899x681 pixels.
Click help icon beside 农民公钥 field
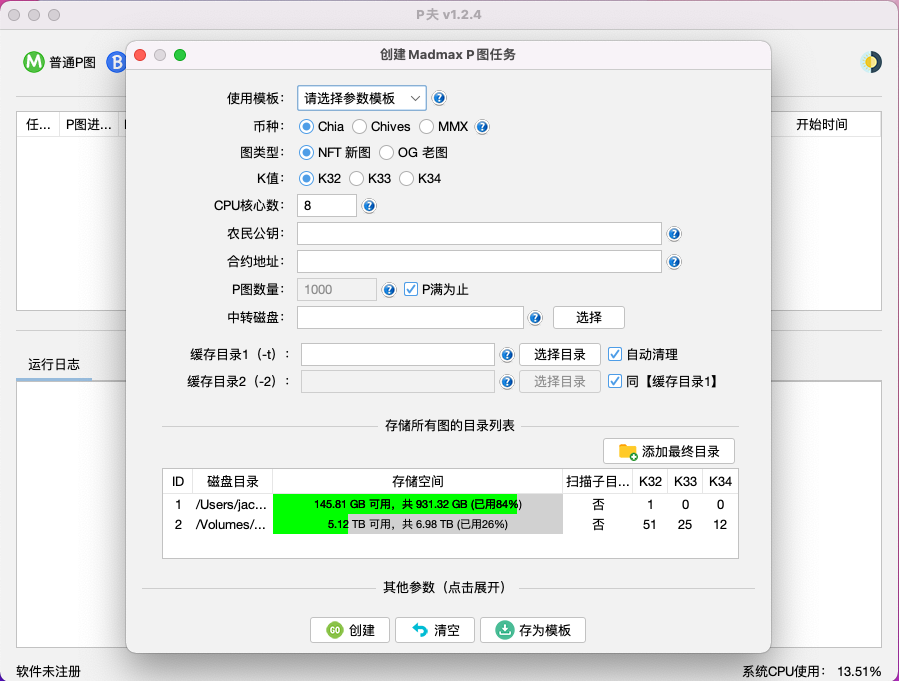pyautogui.click(x=674, y=234)
